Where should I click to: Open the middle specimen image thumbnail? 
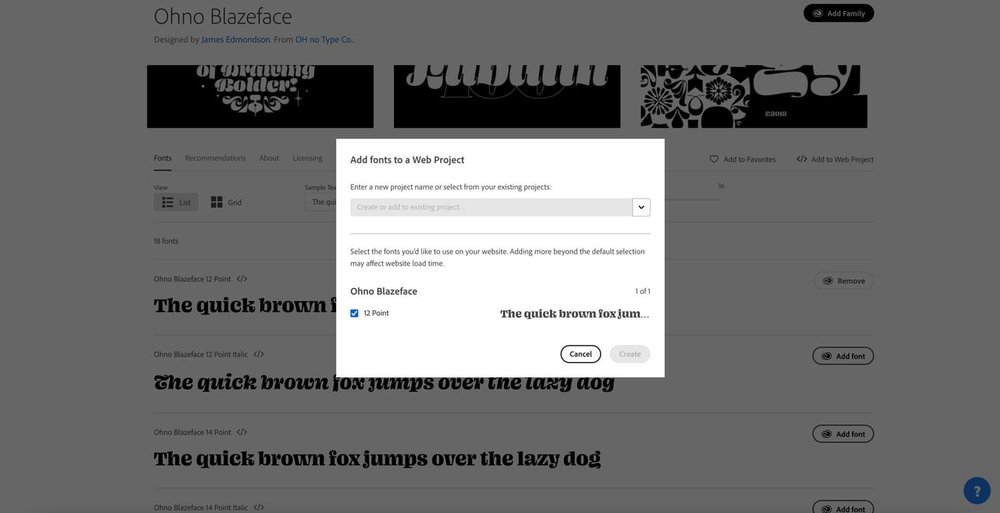tap(507, 96)
